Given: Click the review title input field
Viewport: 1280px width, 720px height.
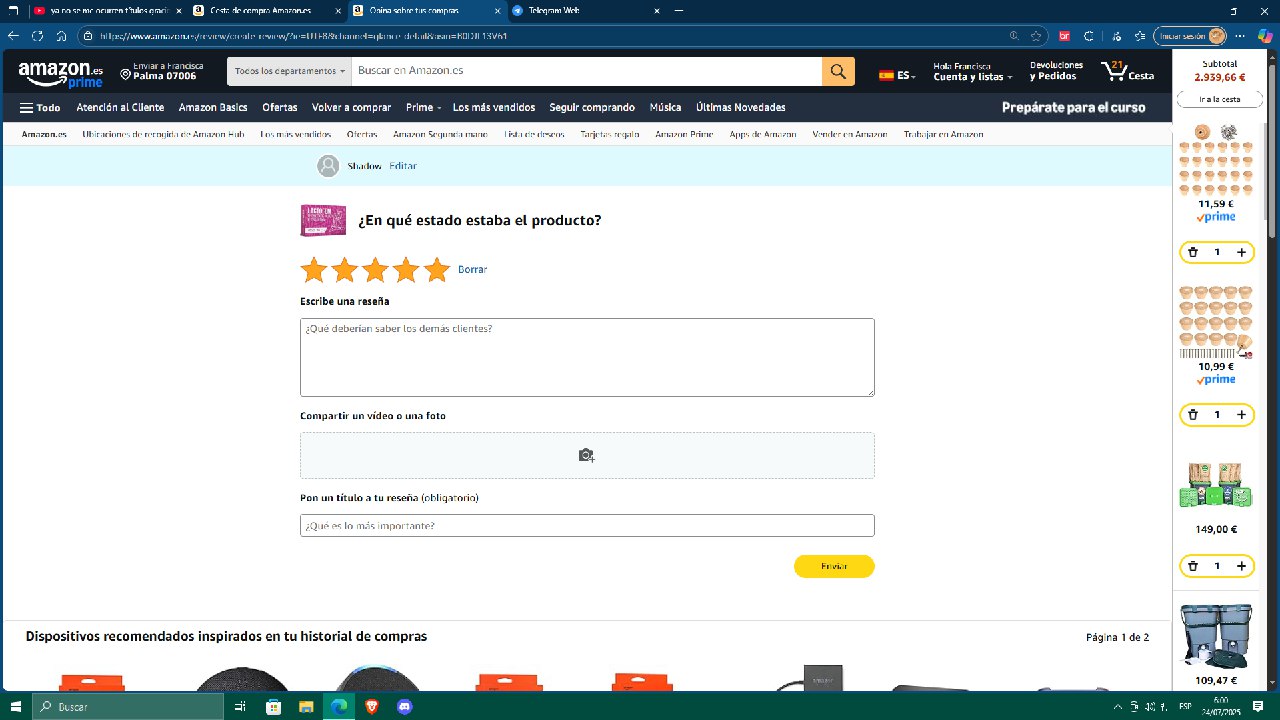Looking at the screenshot, I should [587, 525].
